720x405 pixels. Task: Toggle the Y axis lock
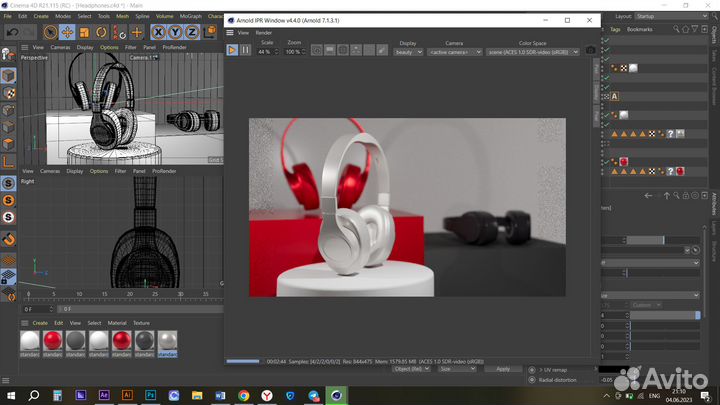coord(175,32)
